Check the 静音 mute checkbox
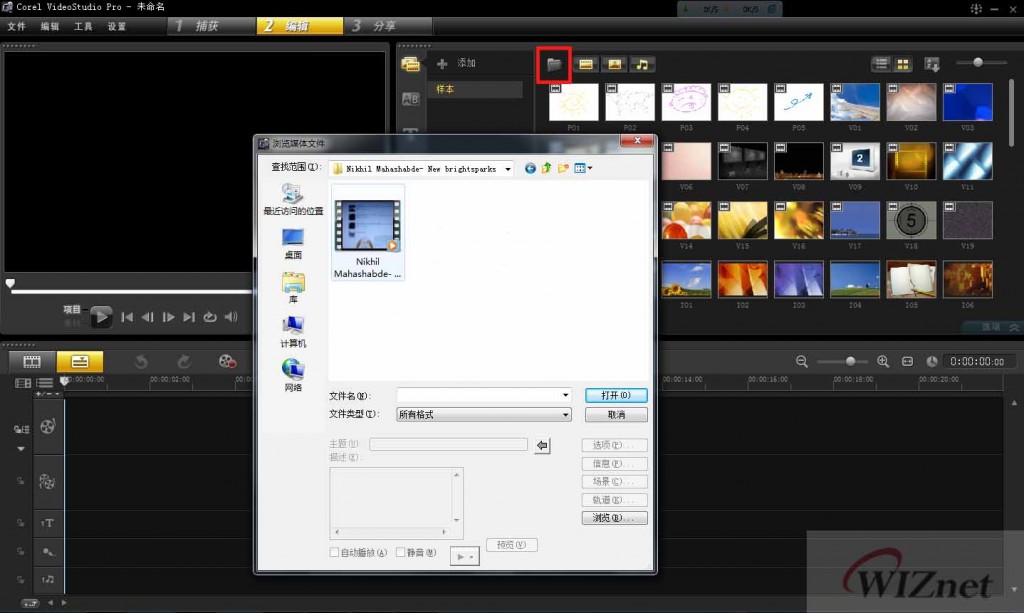This screenshot has width=1024, height=613. pos(401,552)
